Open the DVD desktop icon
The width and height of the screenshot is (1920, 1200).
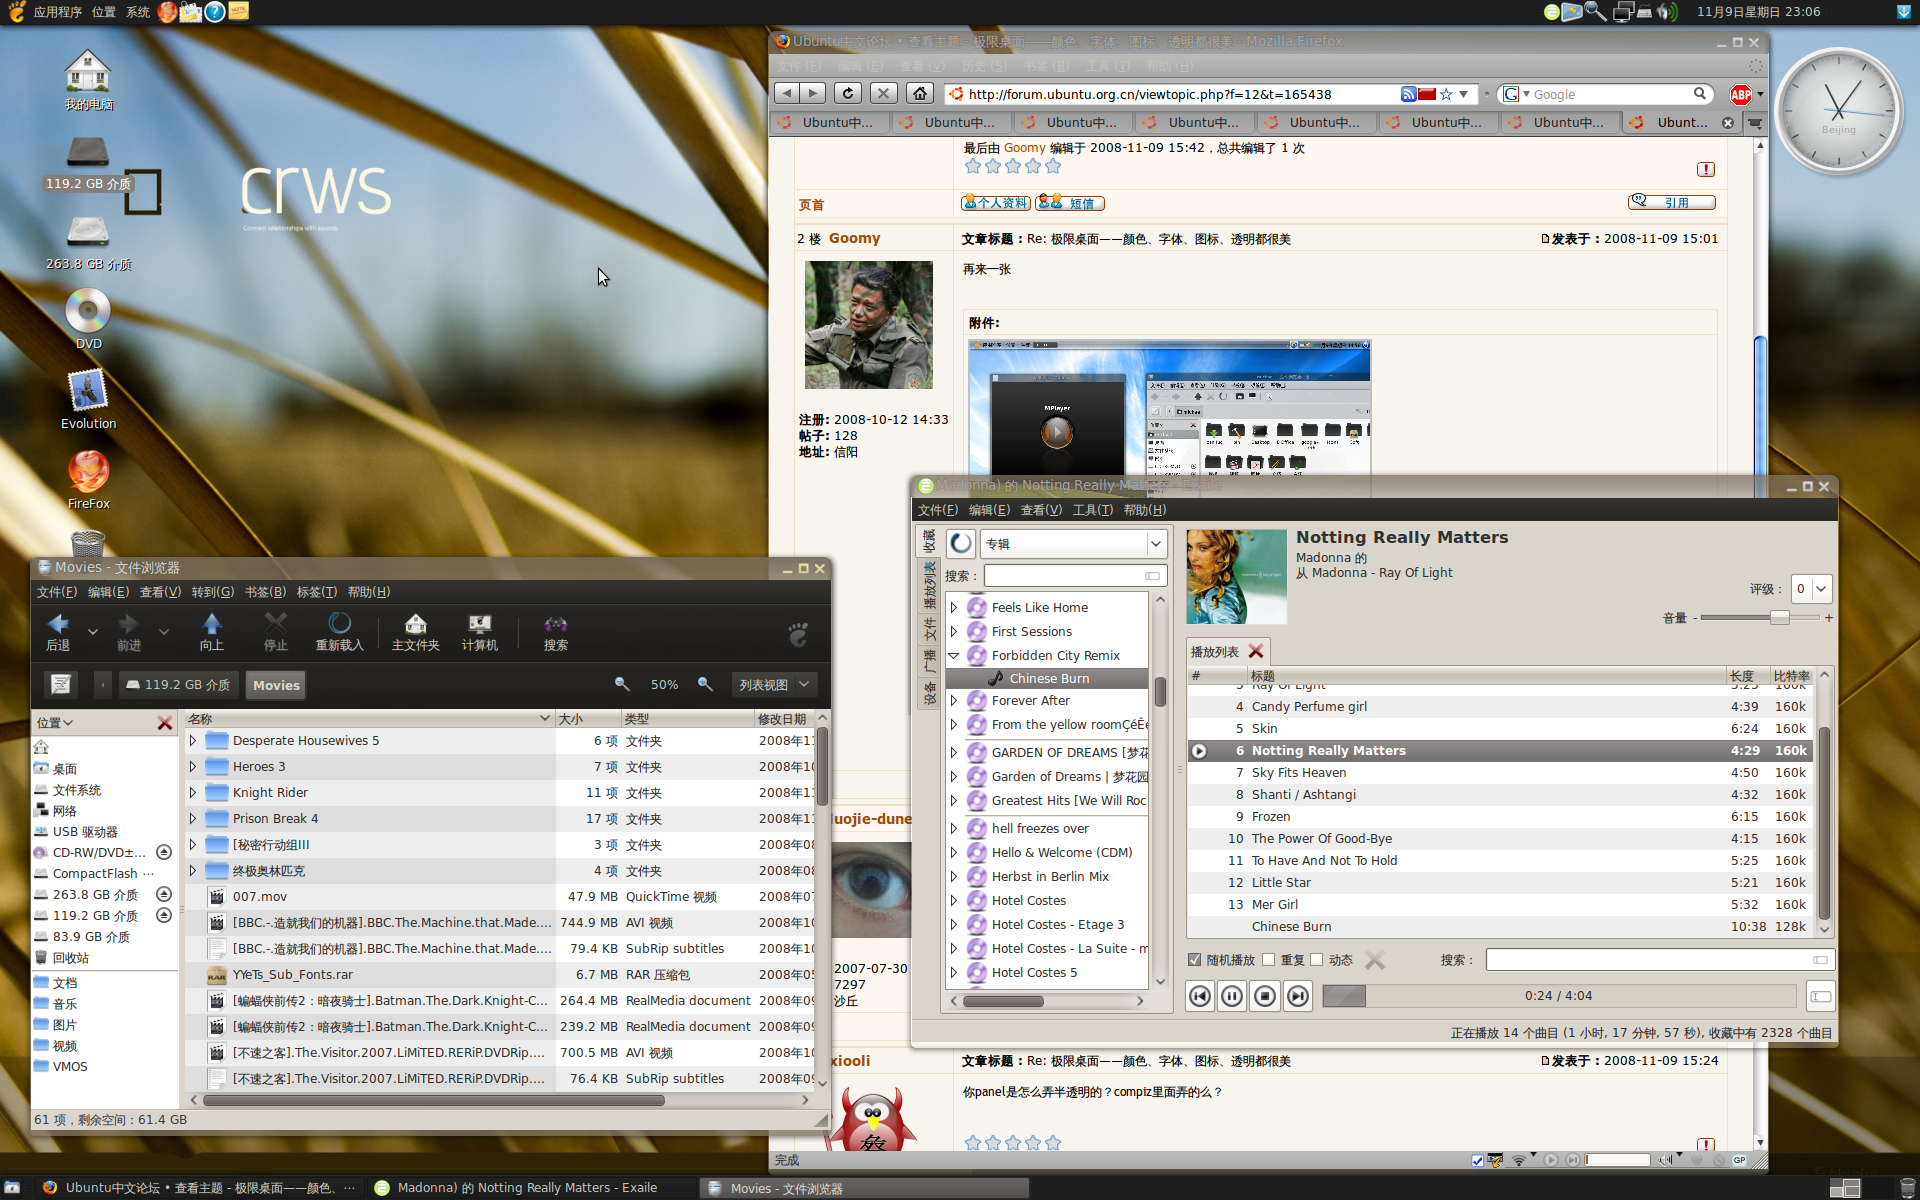pyautogui.click(x=88, y=318)
